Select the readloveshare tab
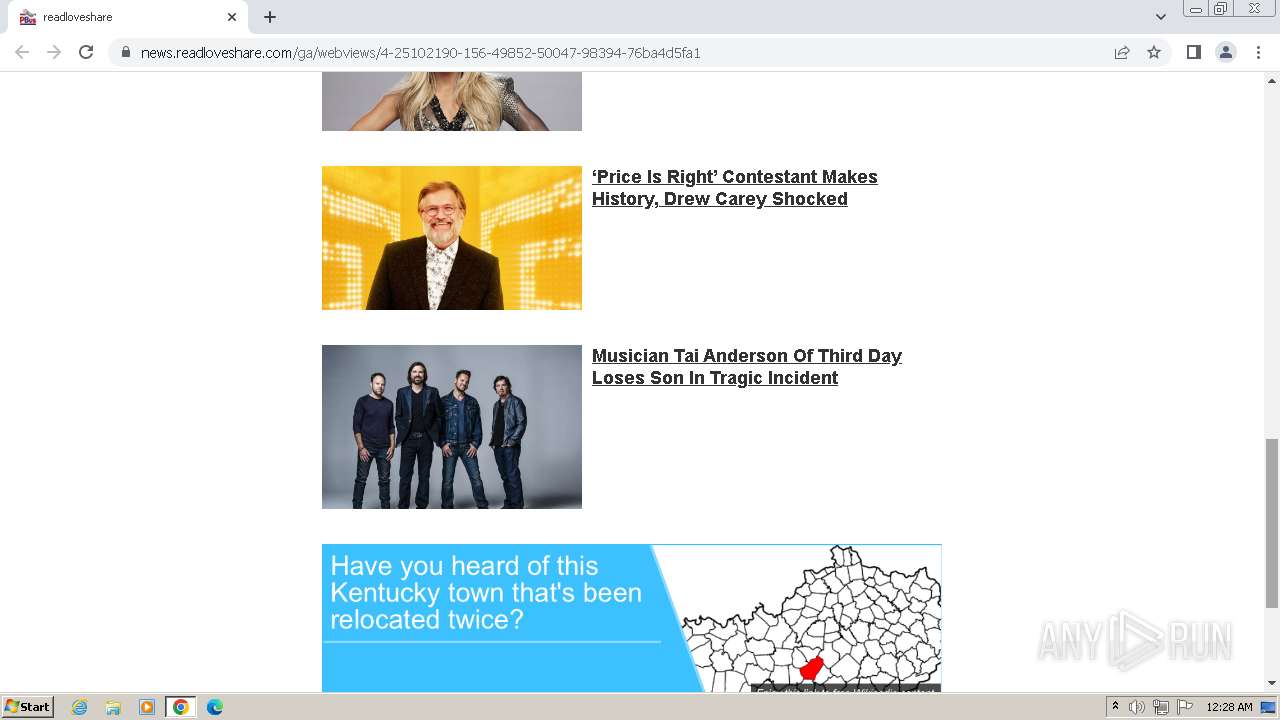 [128, 17]
